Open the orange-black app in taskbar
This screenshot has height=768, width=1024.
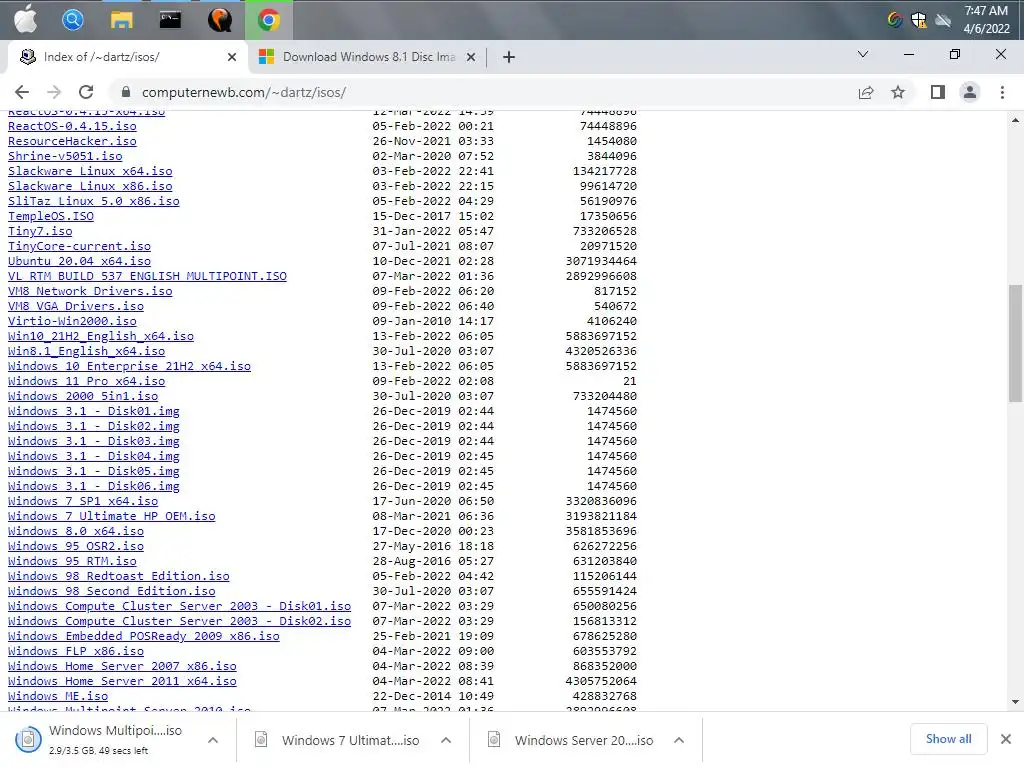[x=220, y=20]
